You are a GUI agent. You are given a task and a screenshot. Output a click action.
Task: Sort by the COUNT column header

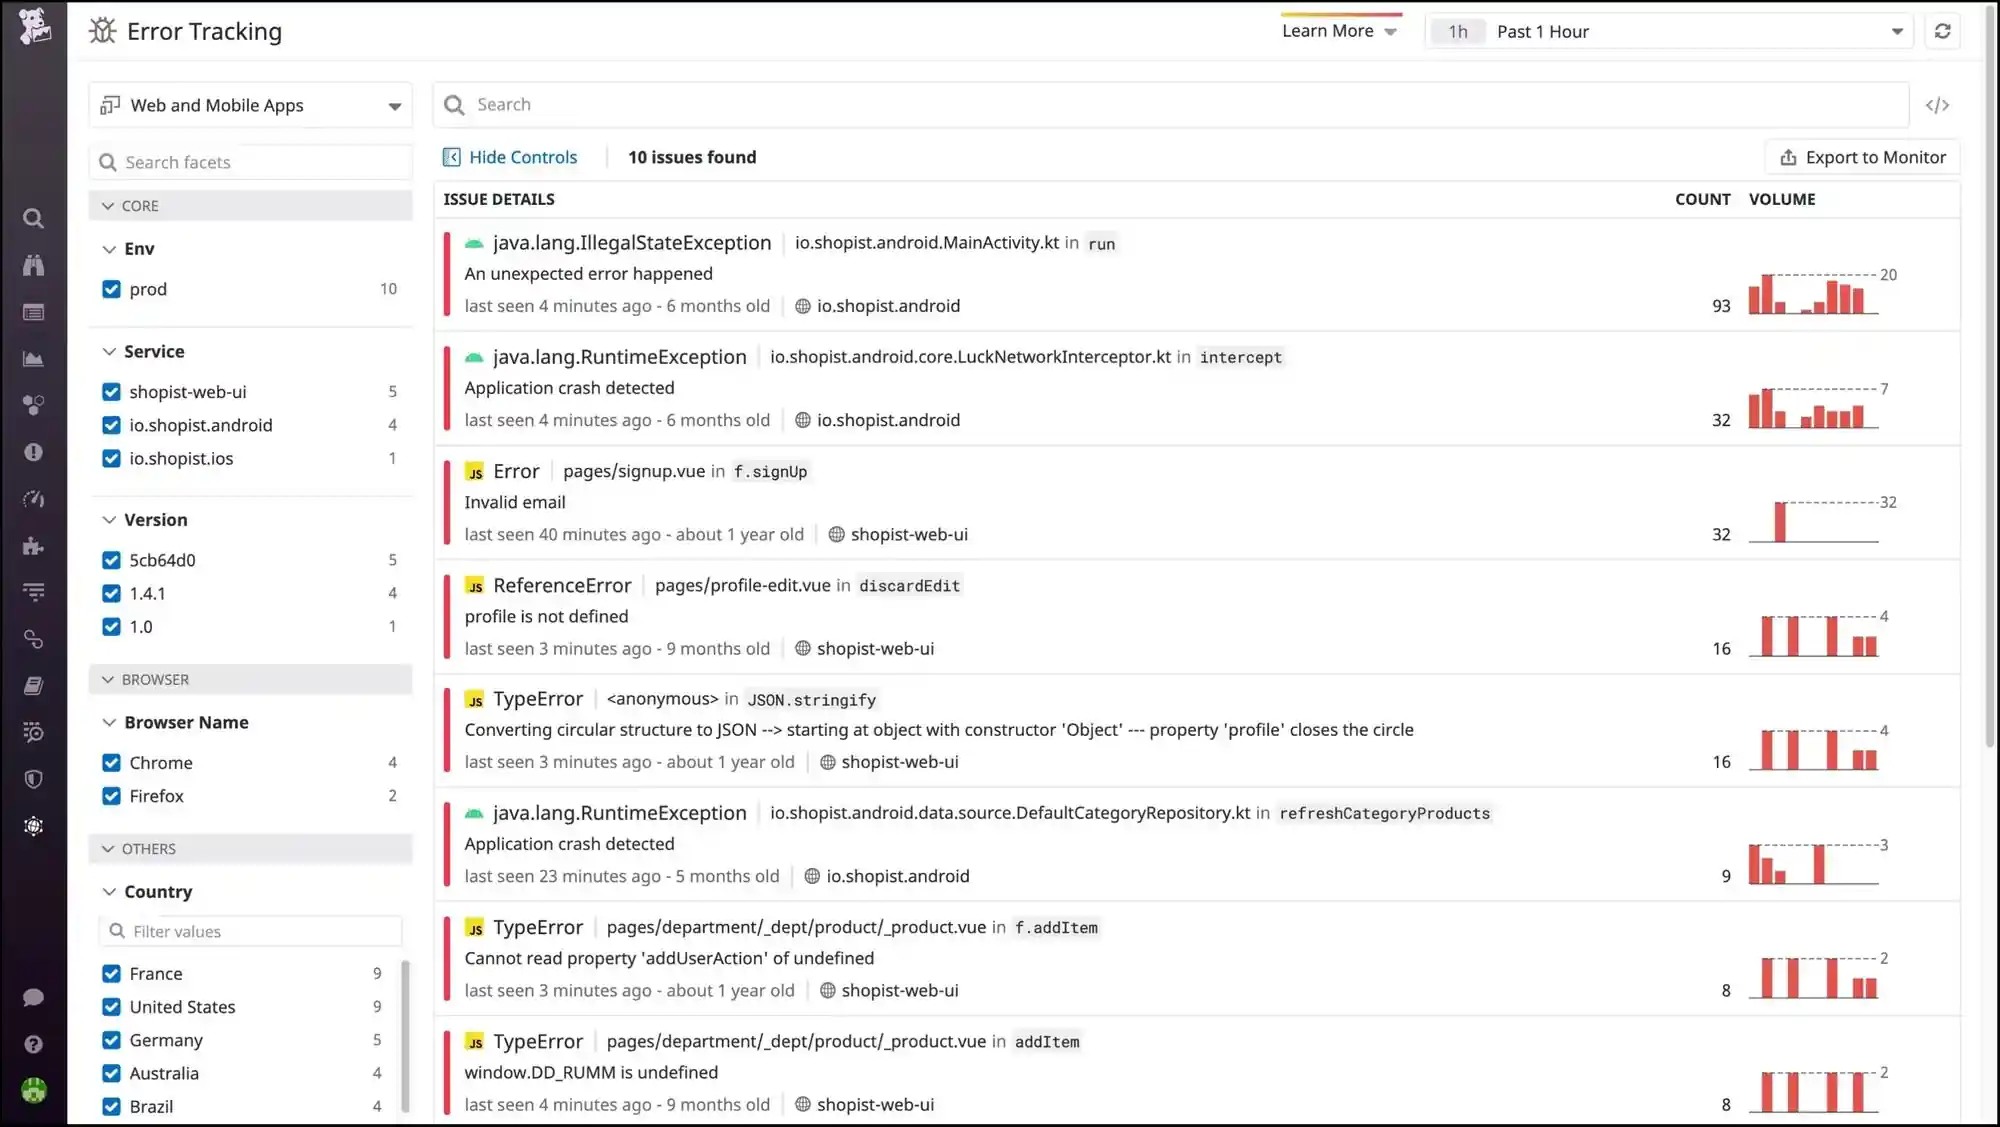(x=1702, y=199)
